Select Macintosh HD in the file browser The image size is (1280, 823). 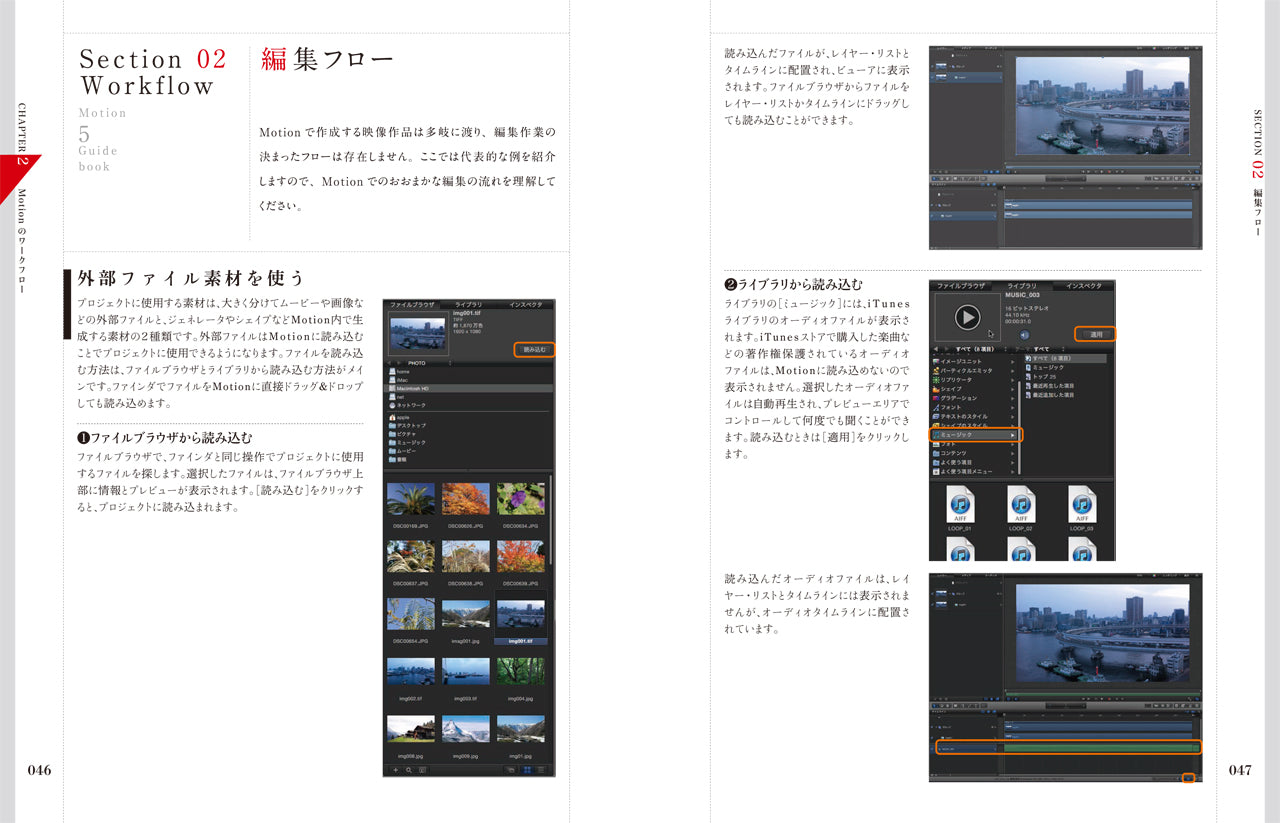[468, 388]
